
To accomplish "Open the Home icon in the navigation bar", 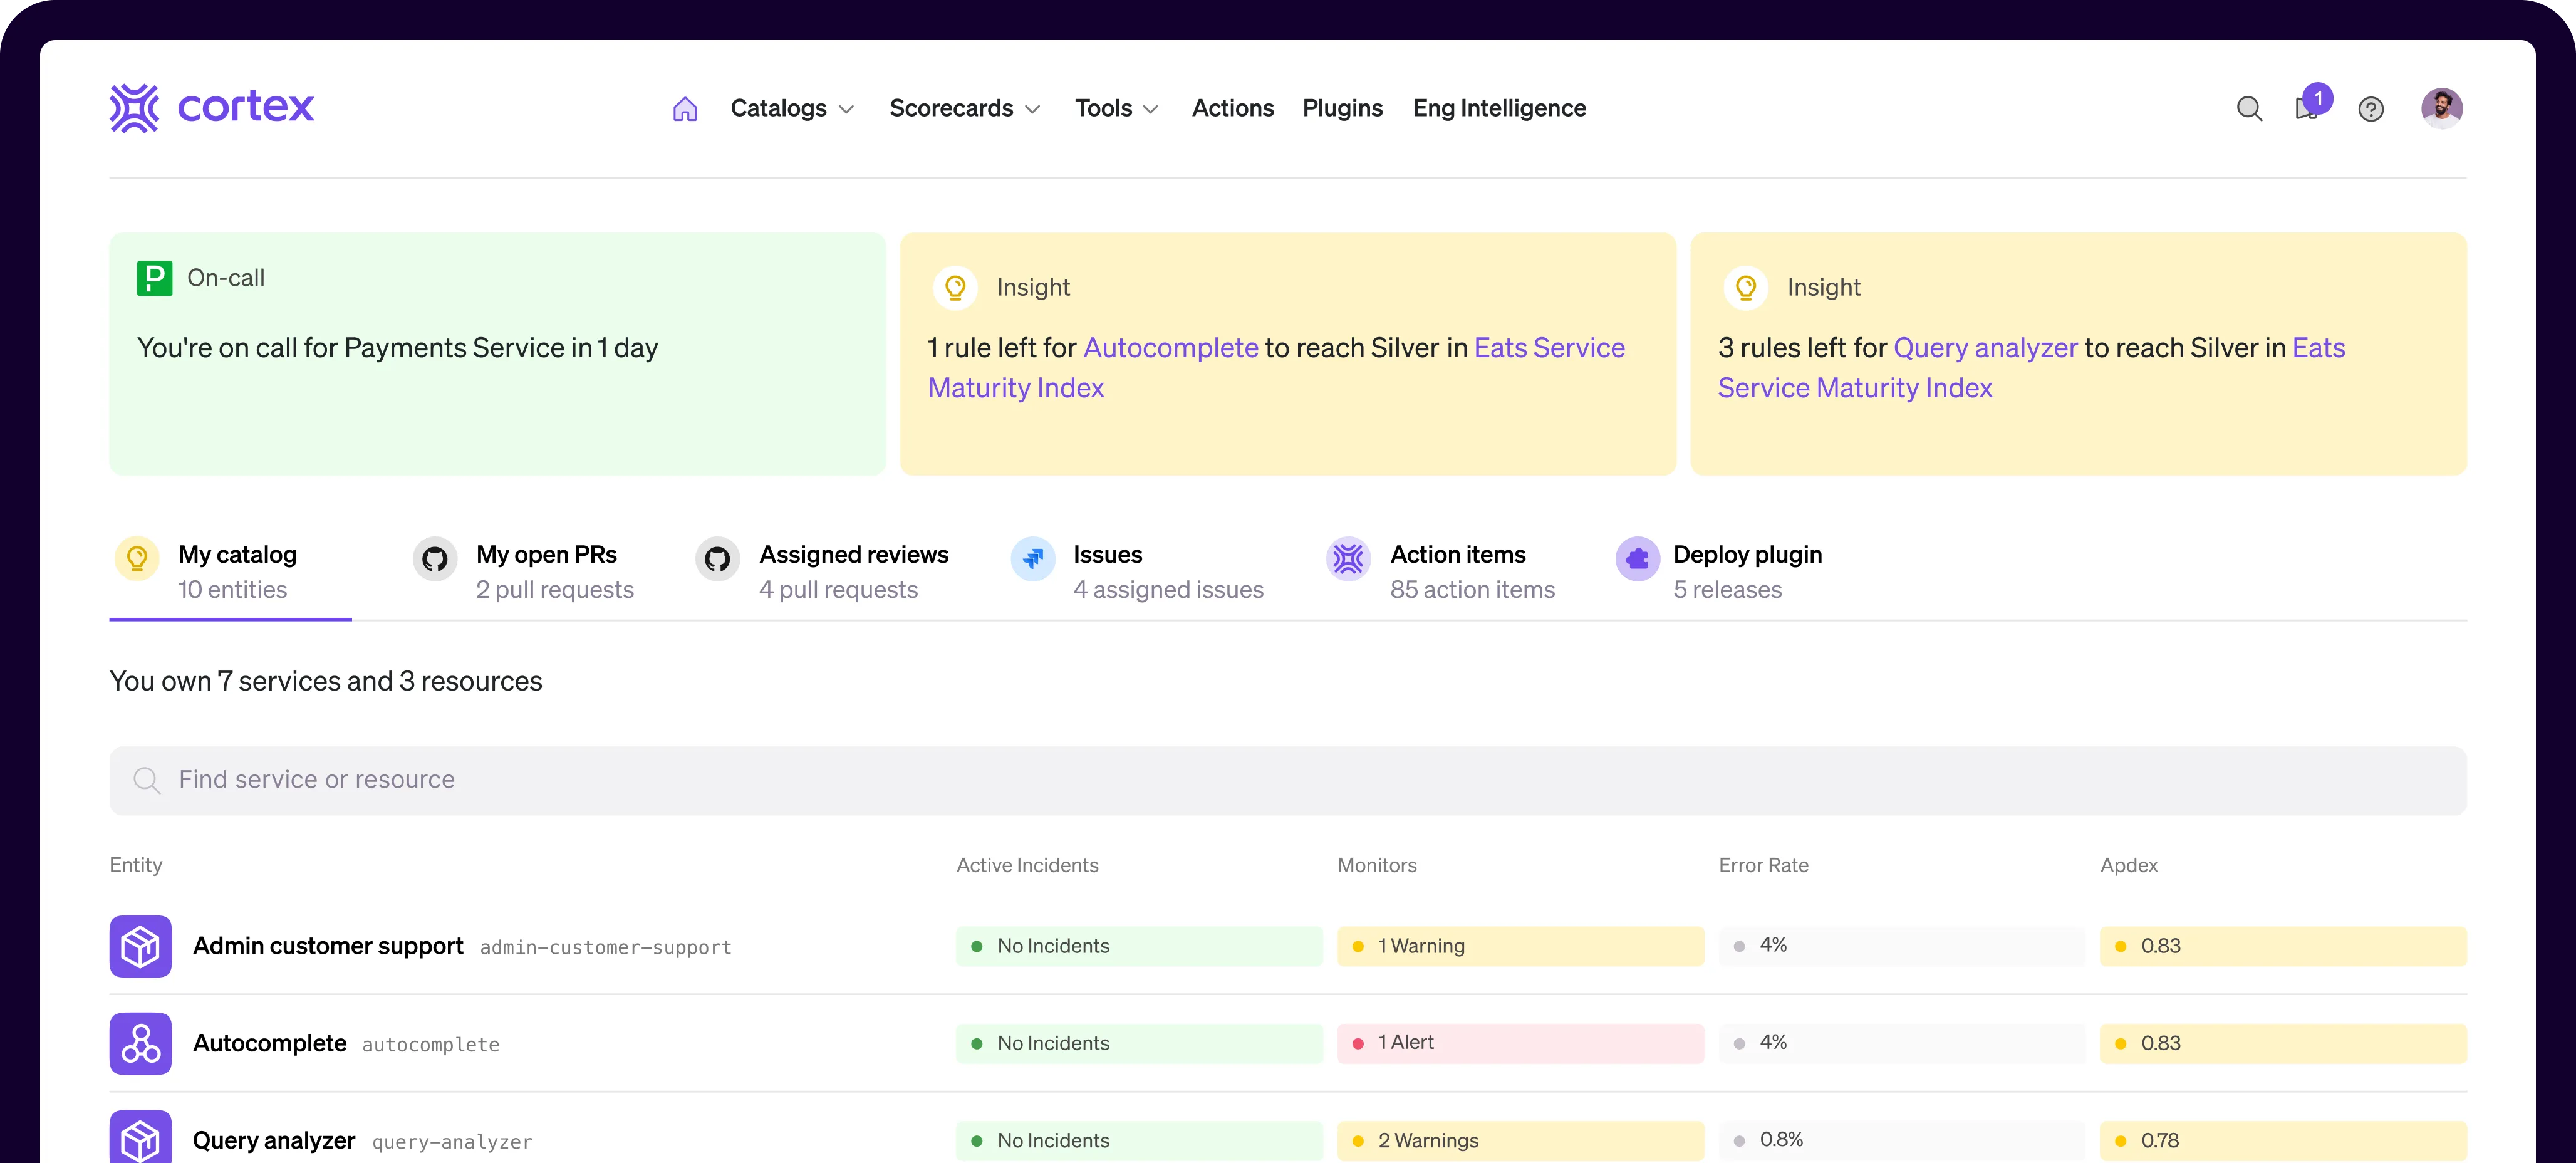I will 685,108.
